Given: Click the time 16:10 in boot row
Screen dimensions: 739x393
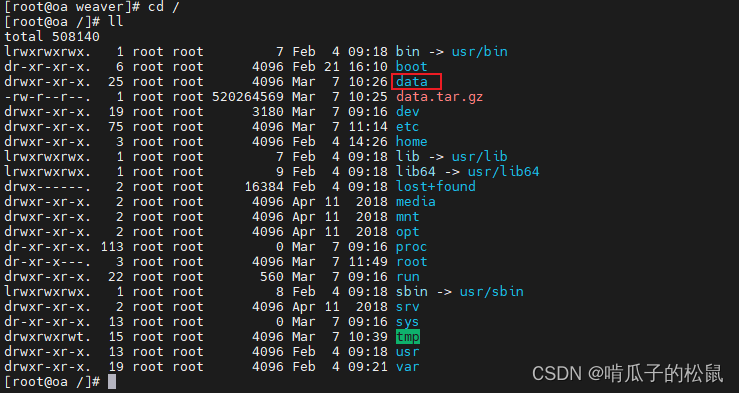Looking at the screenshot, I should [x=368, y=67].
